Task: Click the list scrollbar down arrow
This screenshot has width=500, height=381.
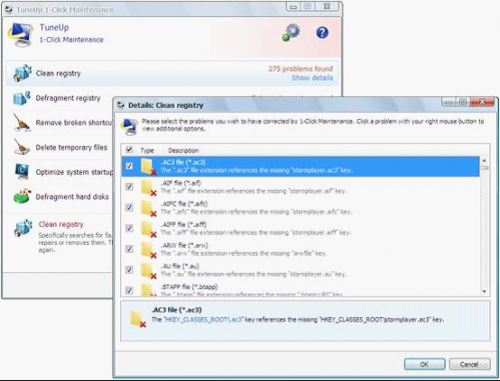Action: point(484,291)
